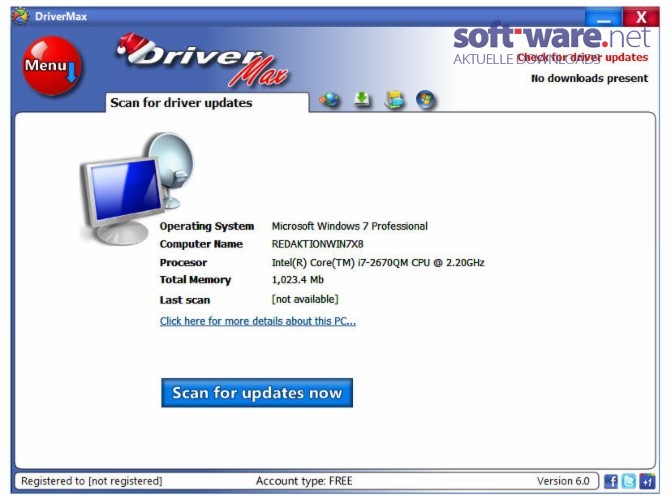The height and width of the screenshot is (500, 671).
Task: Click the Last scan label
Action: tap(185, 300)
